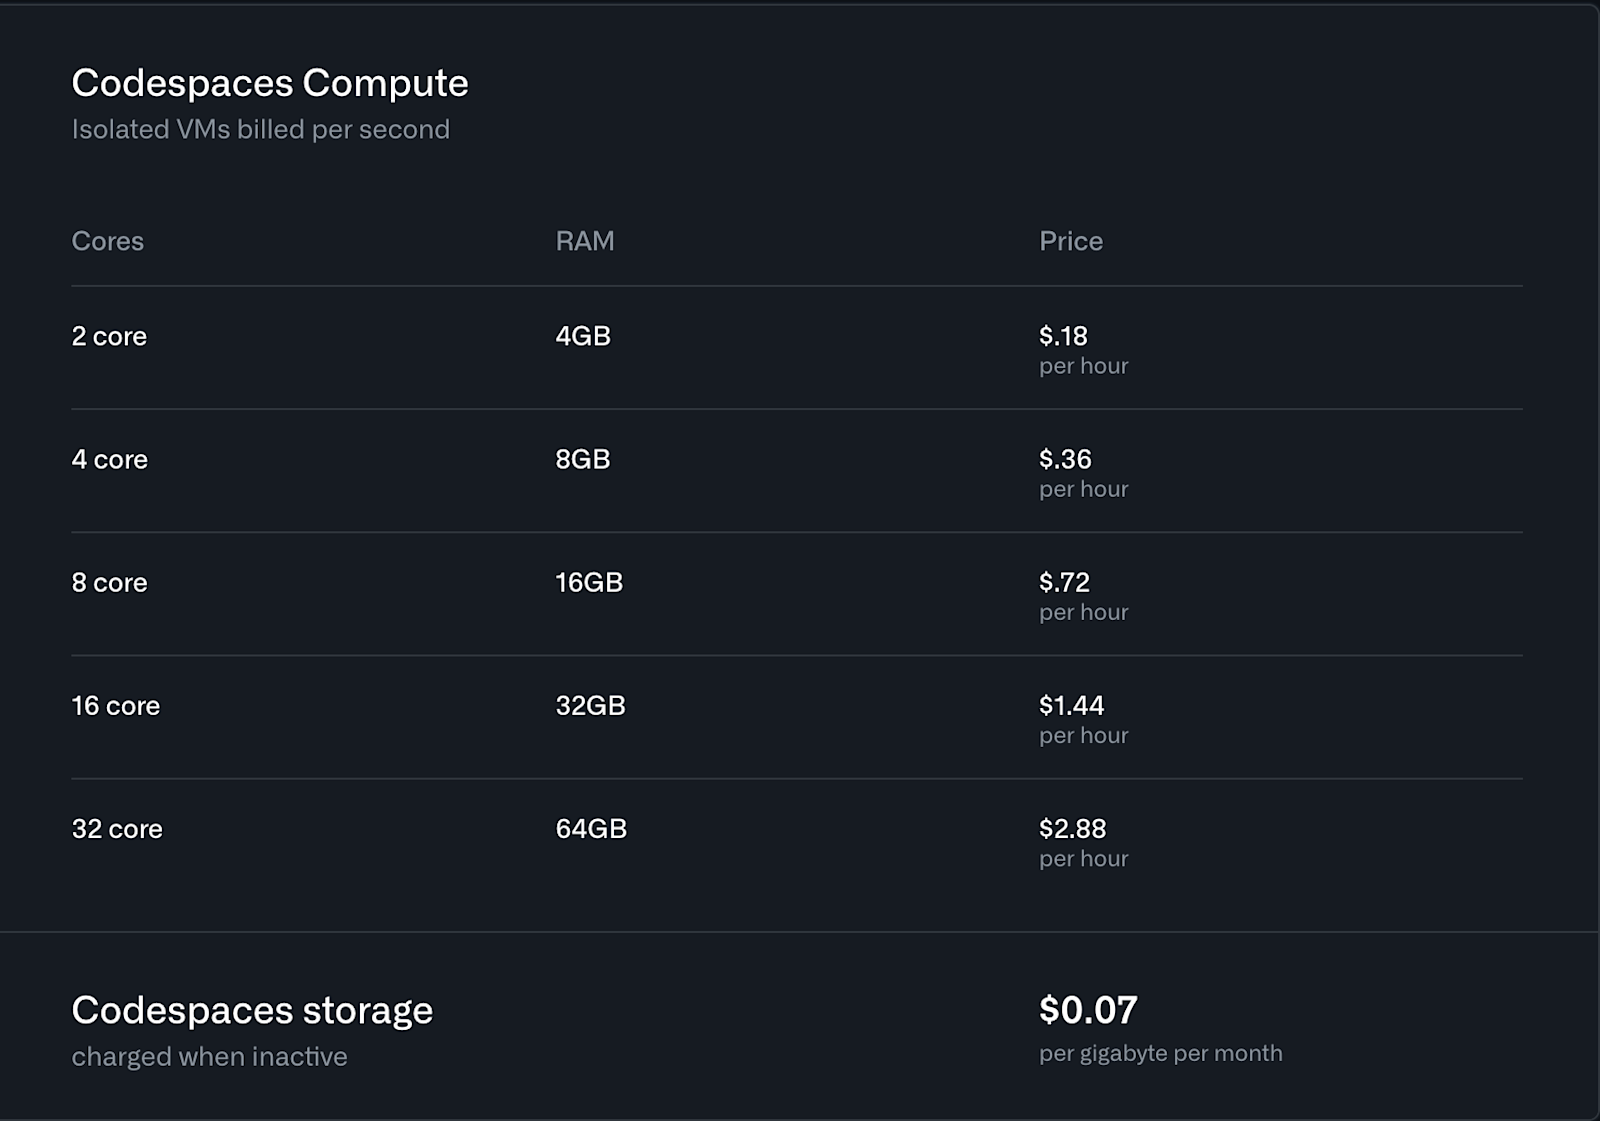Select the 32 core row label
The image size is (1600, 1121).
click(x=116, y=828)
